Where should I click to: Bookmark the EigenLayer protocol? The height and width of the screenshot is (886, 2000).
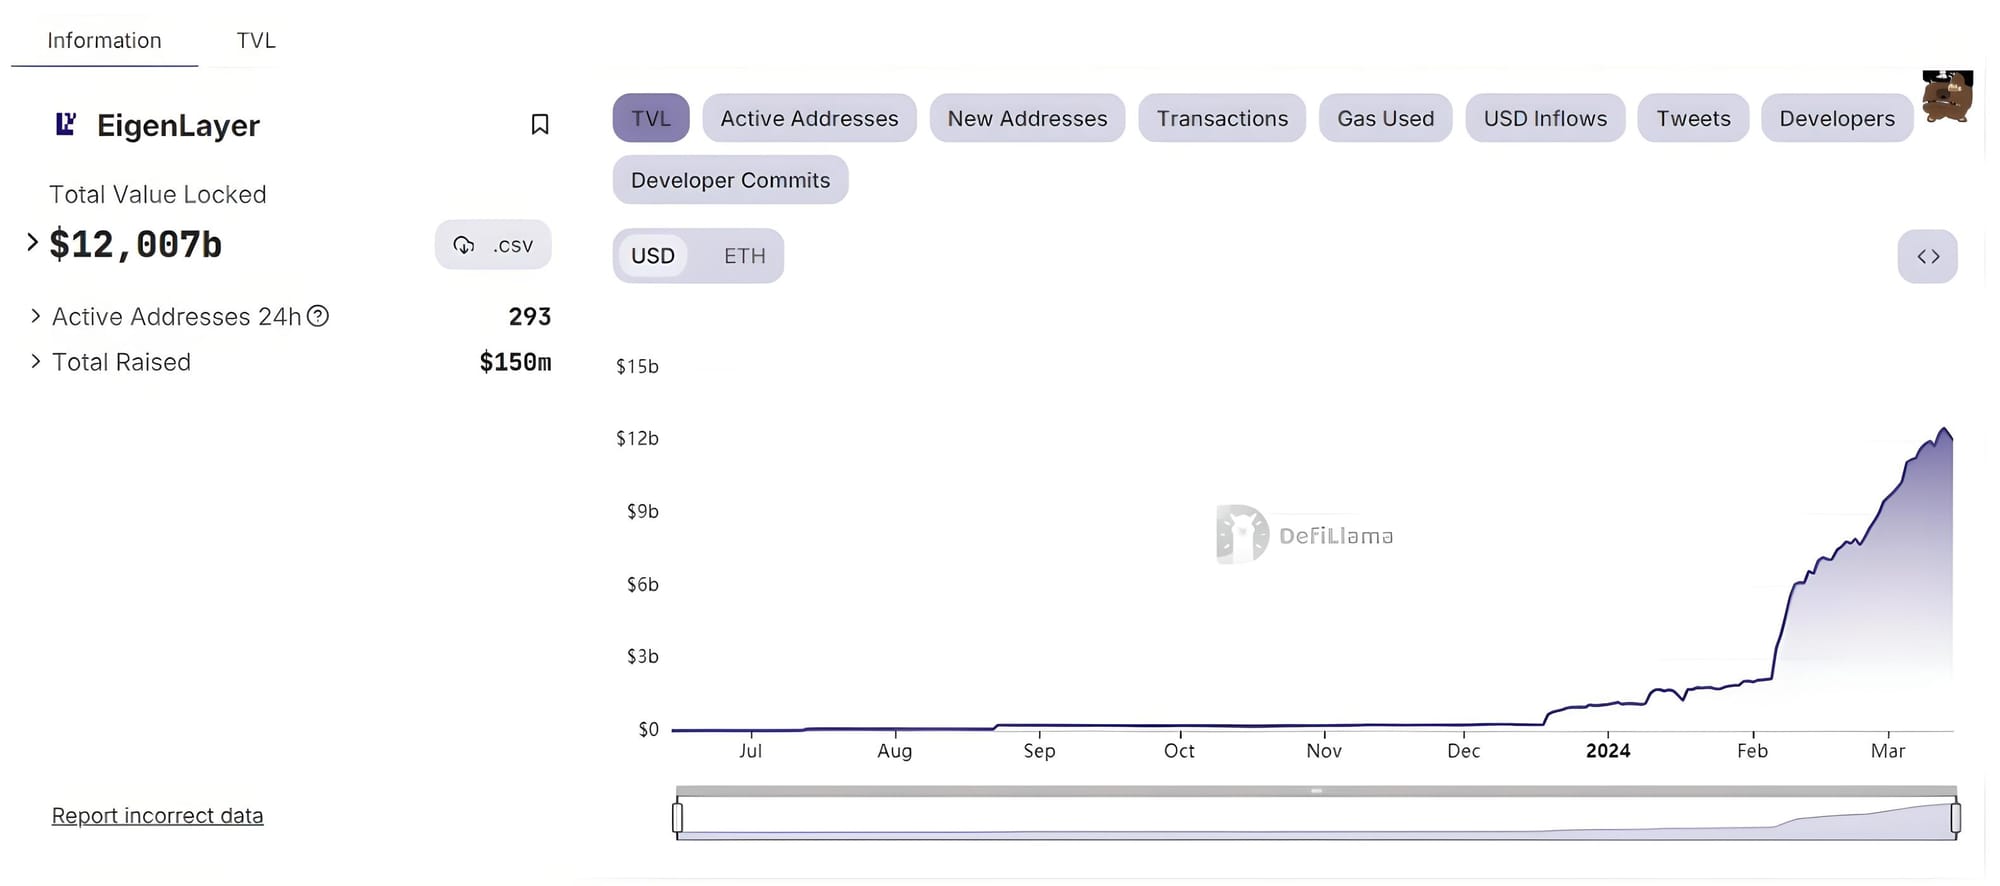(x=540, y=124)
